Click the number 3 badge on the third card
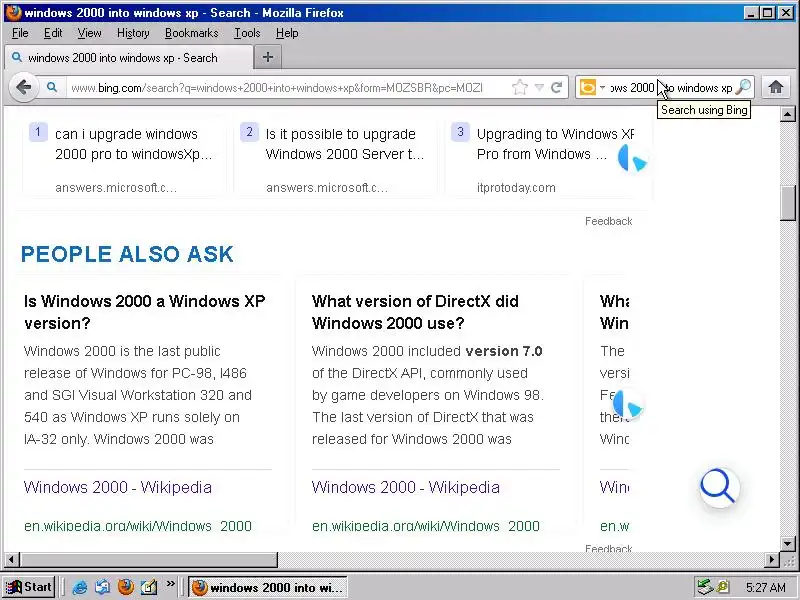This screenshot has width=800, height=600. click(x=460, y=132)
